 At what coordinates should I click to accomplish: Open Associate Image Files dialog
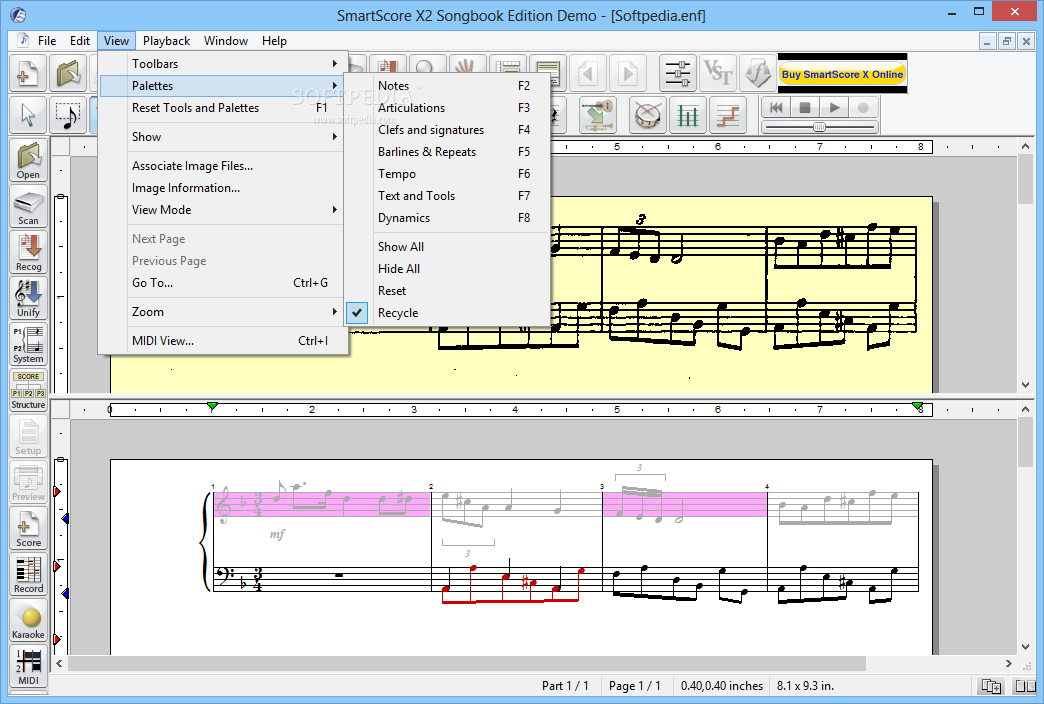point(222,166)
